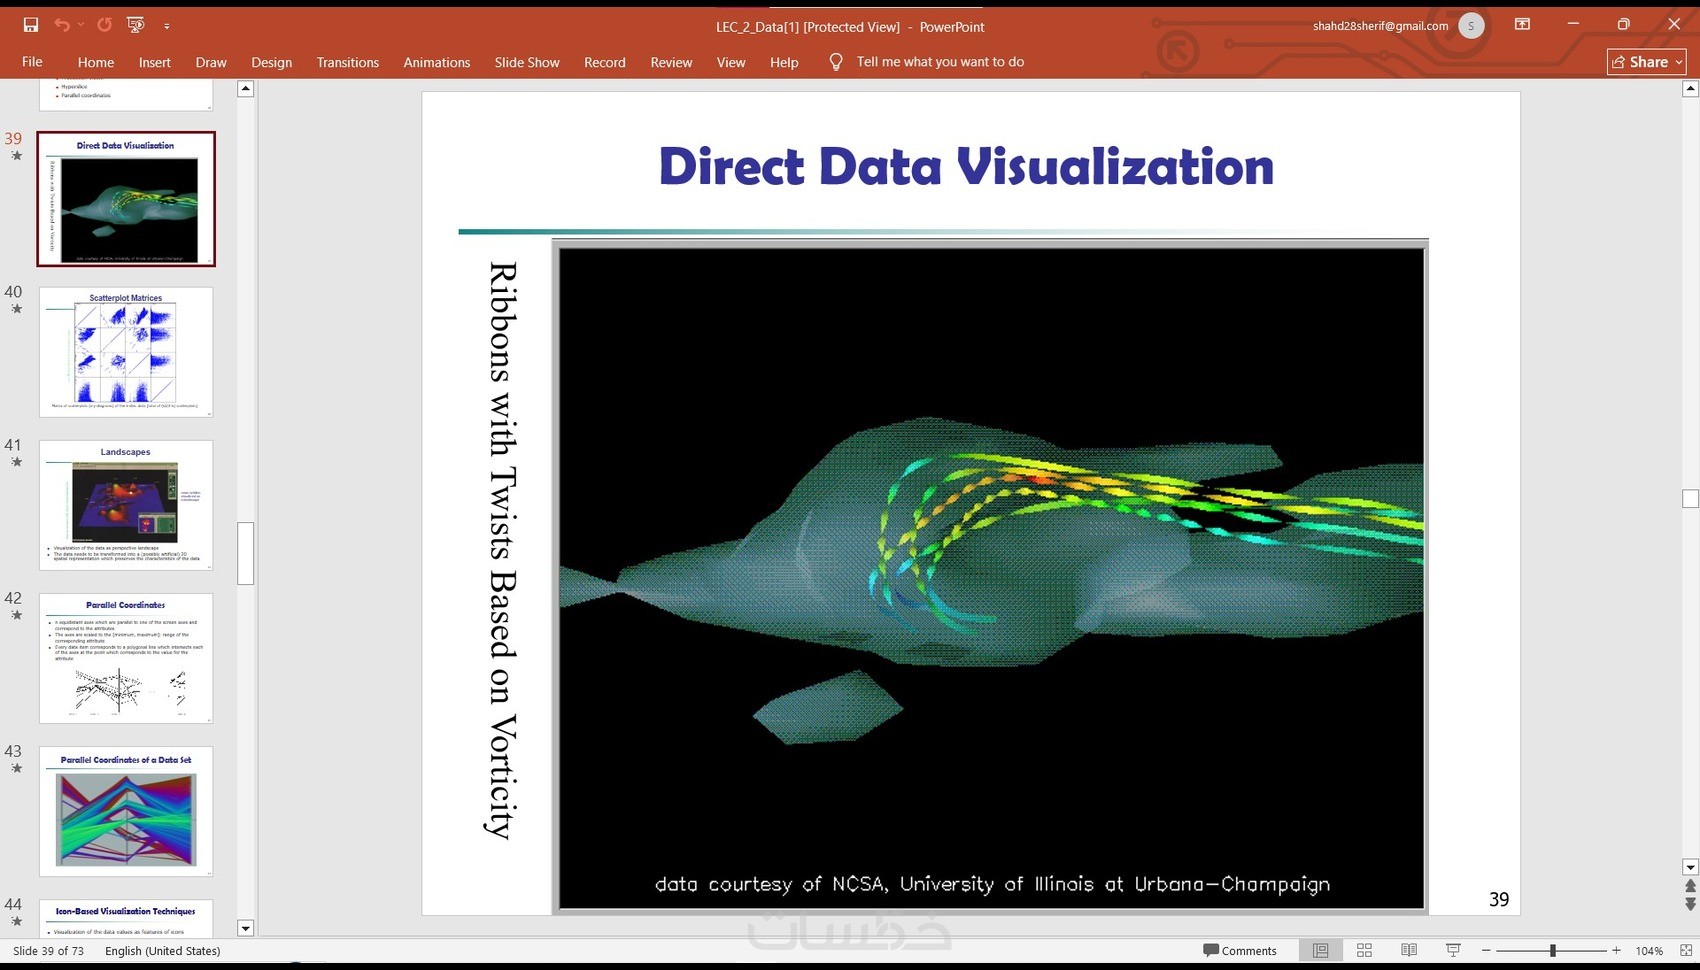Click the vertical text Ribbons with Twists
Screen dimensions: 1700x970
pos(502,550)
